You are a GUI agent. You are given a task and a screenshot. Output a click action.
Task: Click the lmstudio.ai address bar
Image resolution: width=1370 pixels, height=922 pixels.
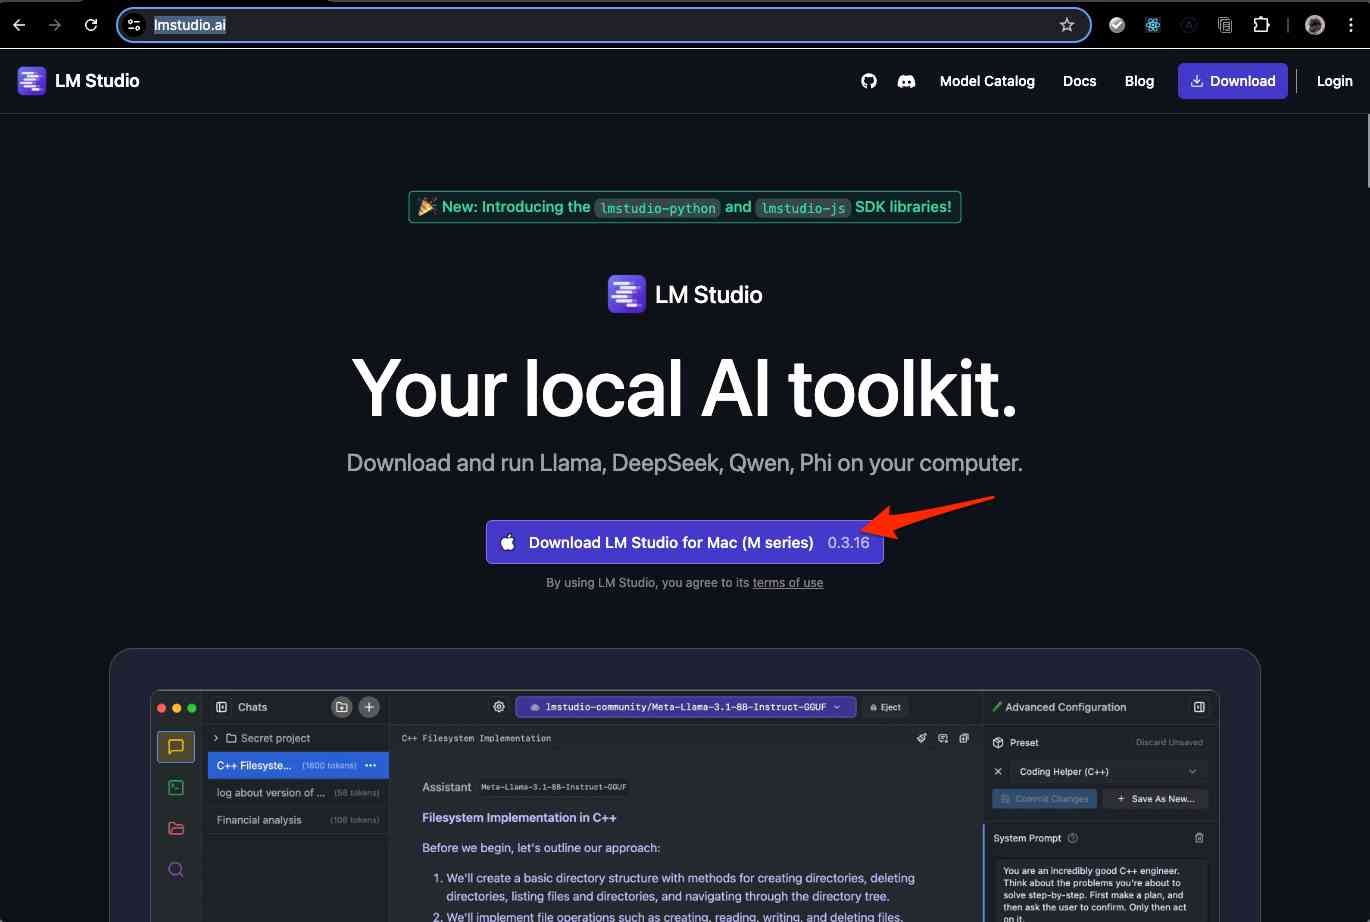point(600,25)
